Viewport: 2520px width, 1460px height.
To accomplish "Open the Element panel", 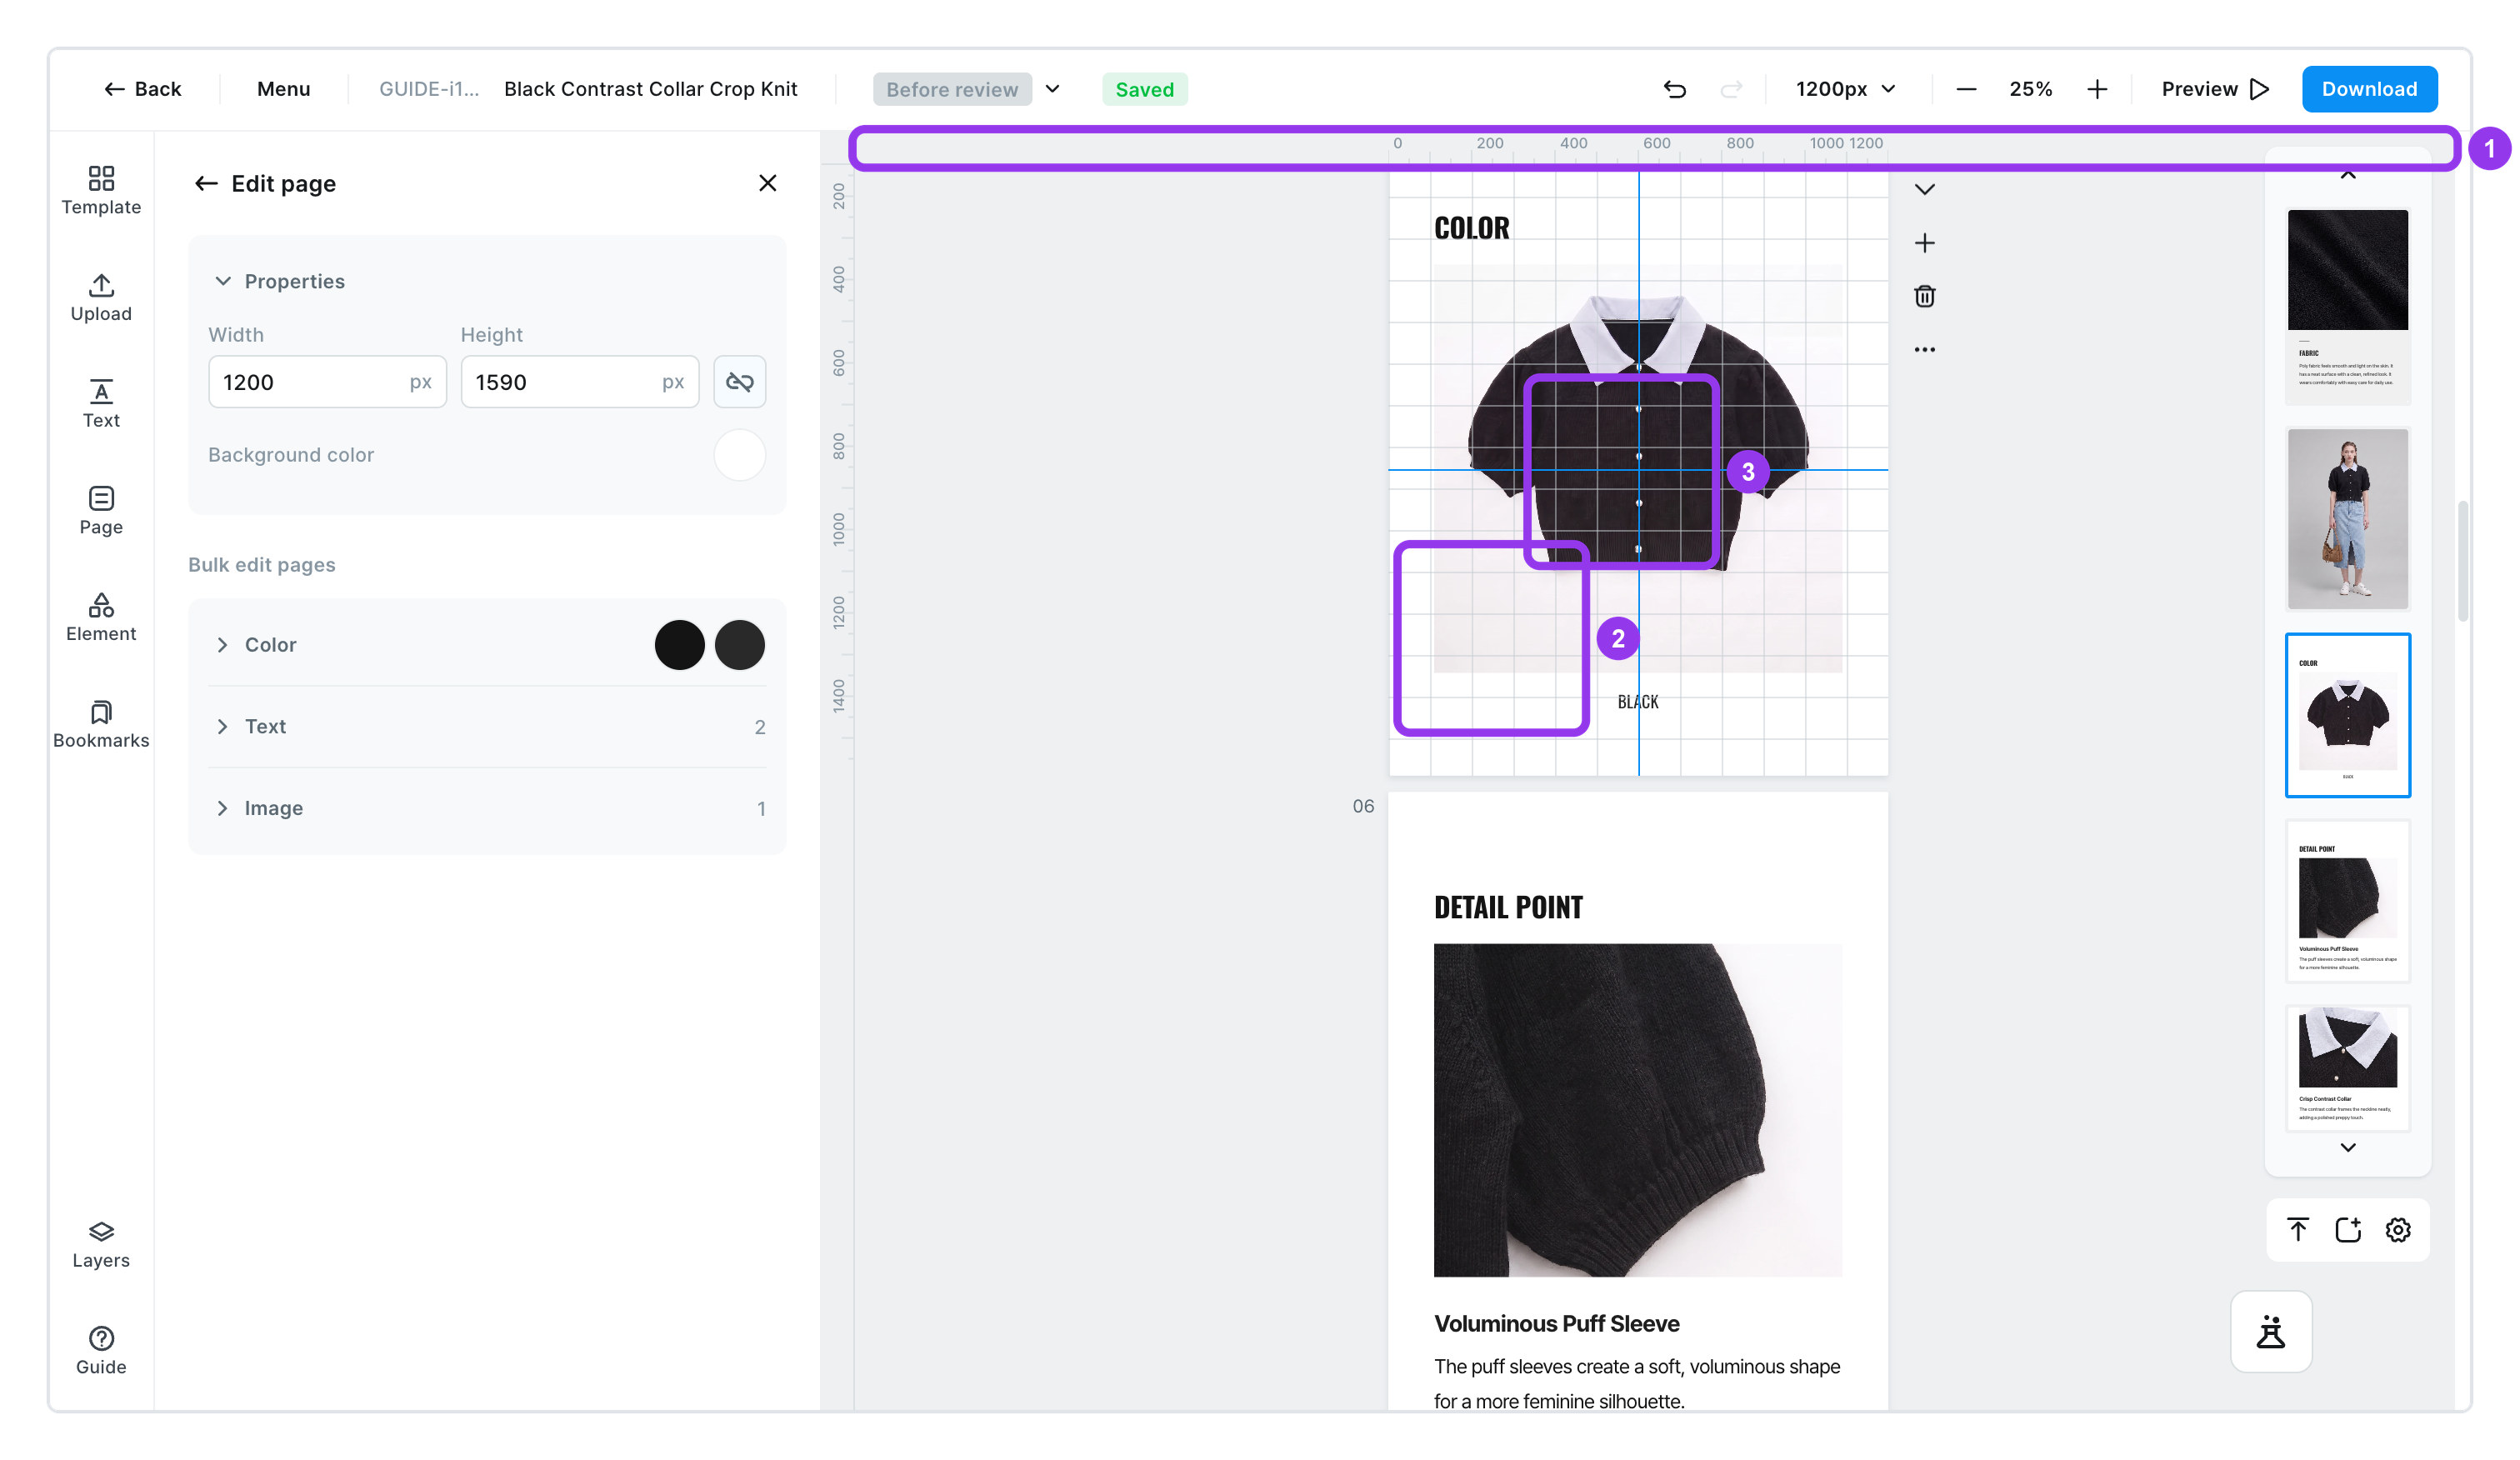I will tap(101, 617).
